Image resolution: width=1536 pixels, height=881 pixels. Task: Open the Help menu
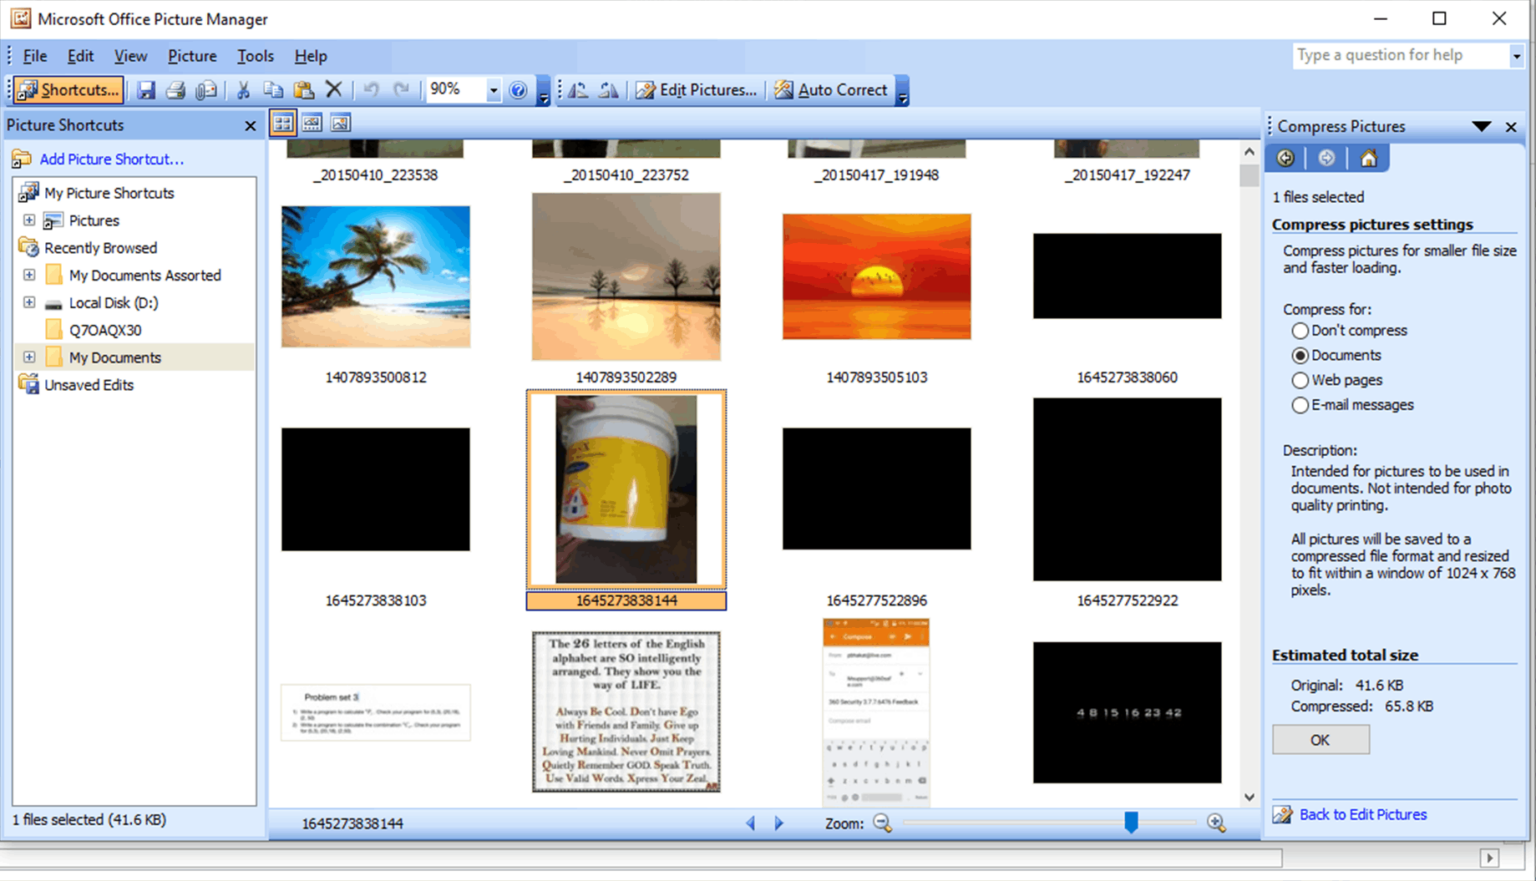310,56
